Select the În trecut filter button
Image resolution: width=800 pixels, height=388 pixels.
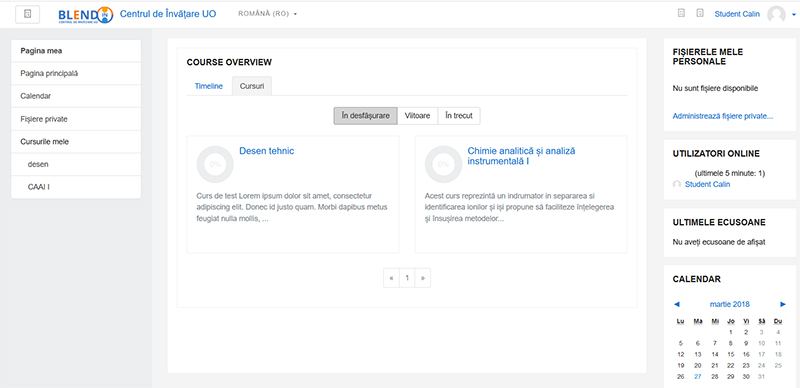tap(459, 116)
